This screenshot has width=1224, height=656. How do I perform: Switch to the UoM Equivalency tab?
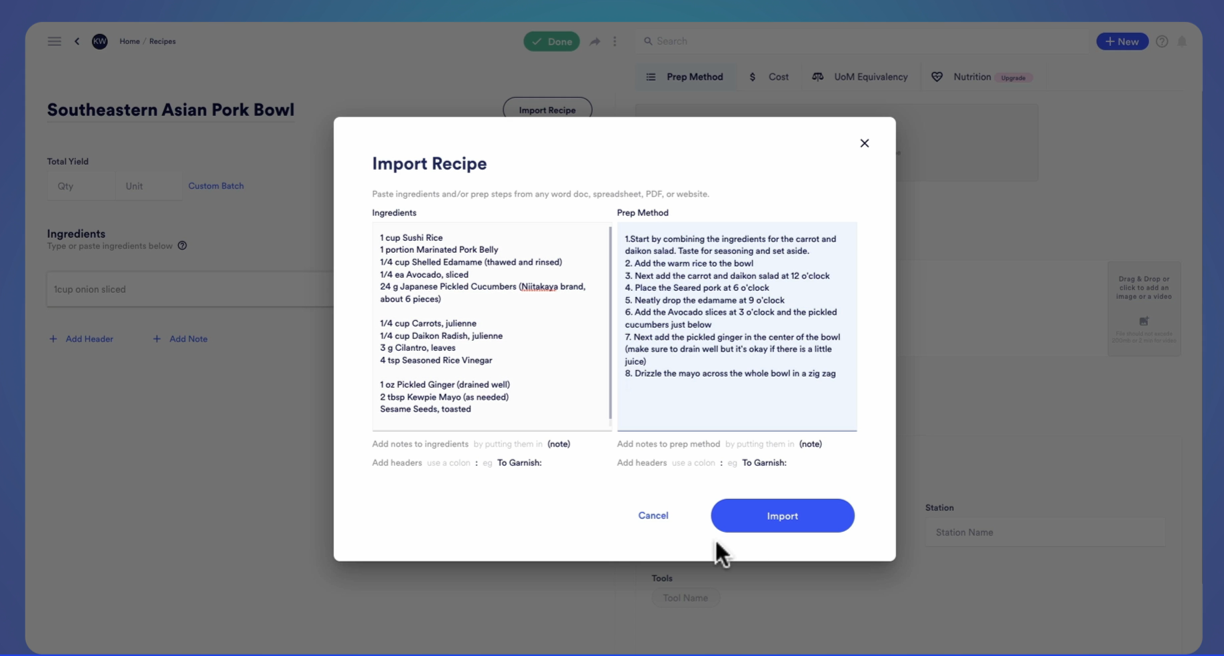click(x=860, y=77)
